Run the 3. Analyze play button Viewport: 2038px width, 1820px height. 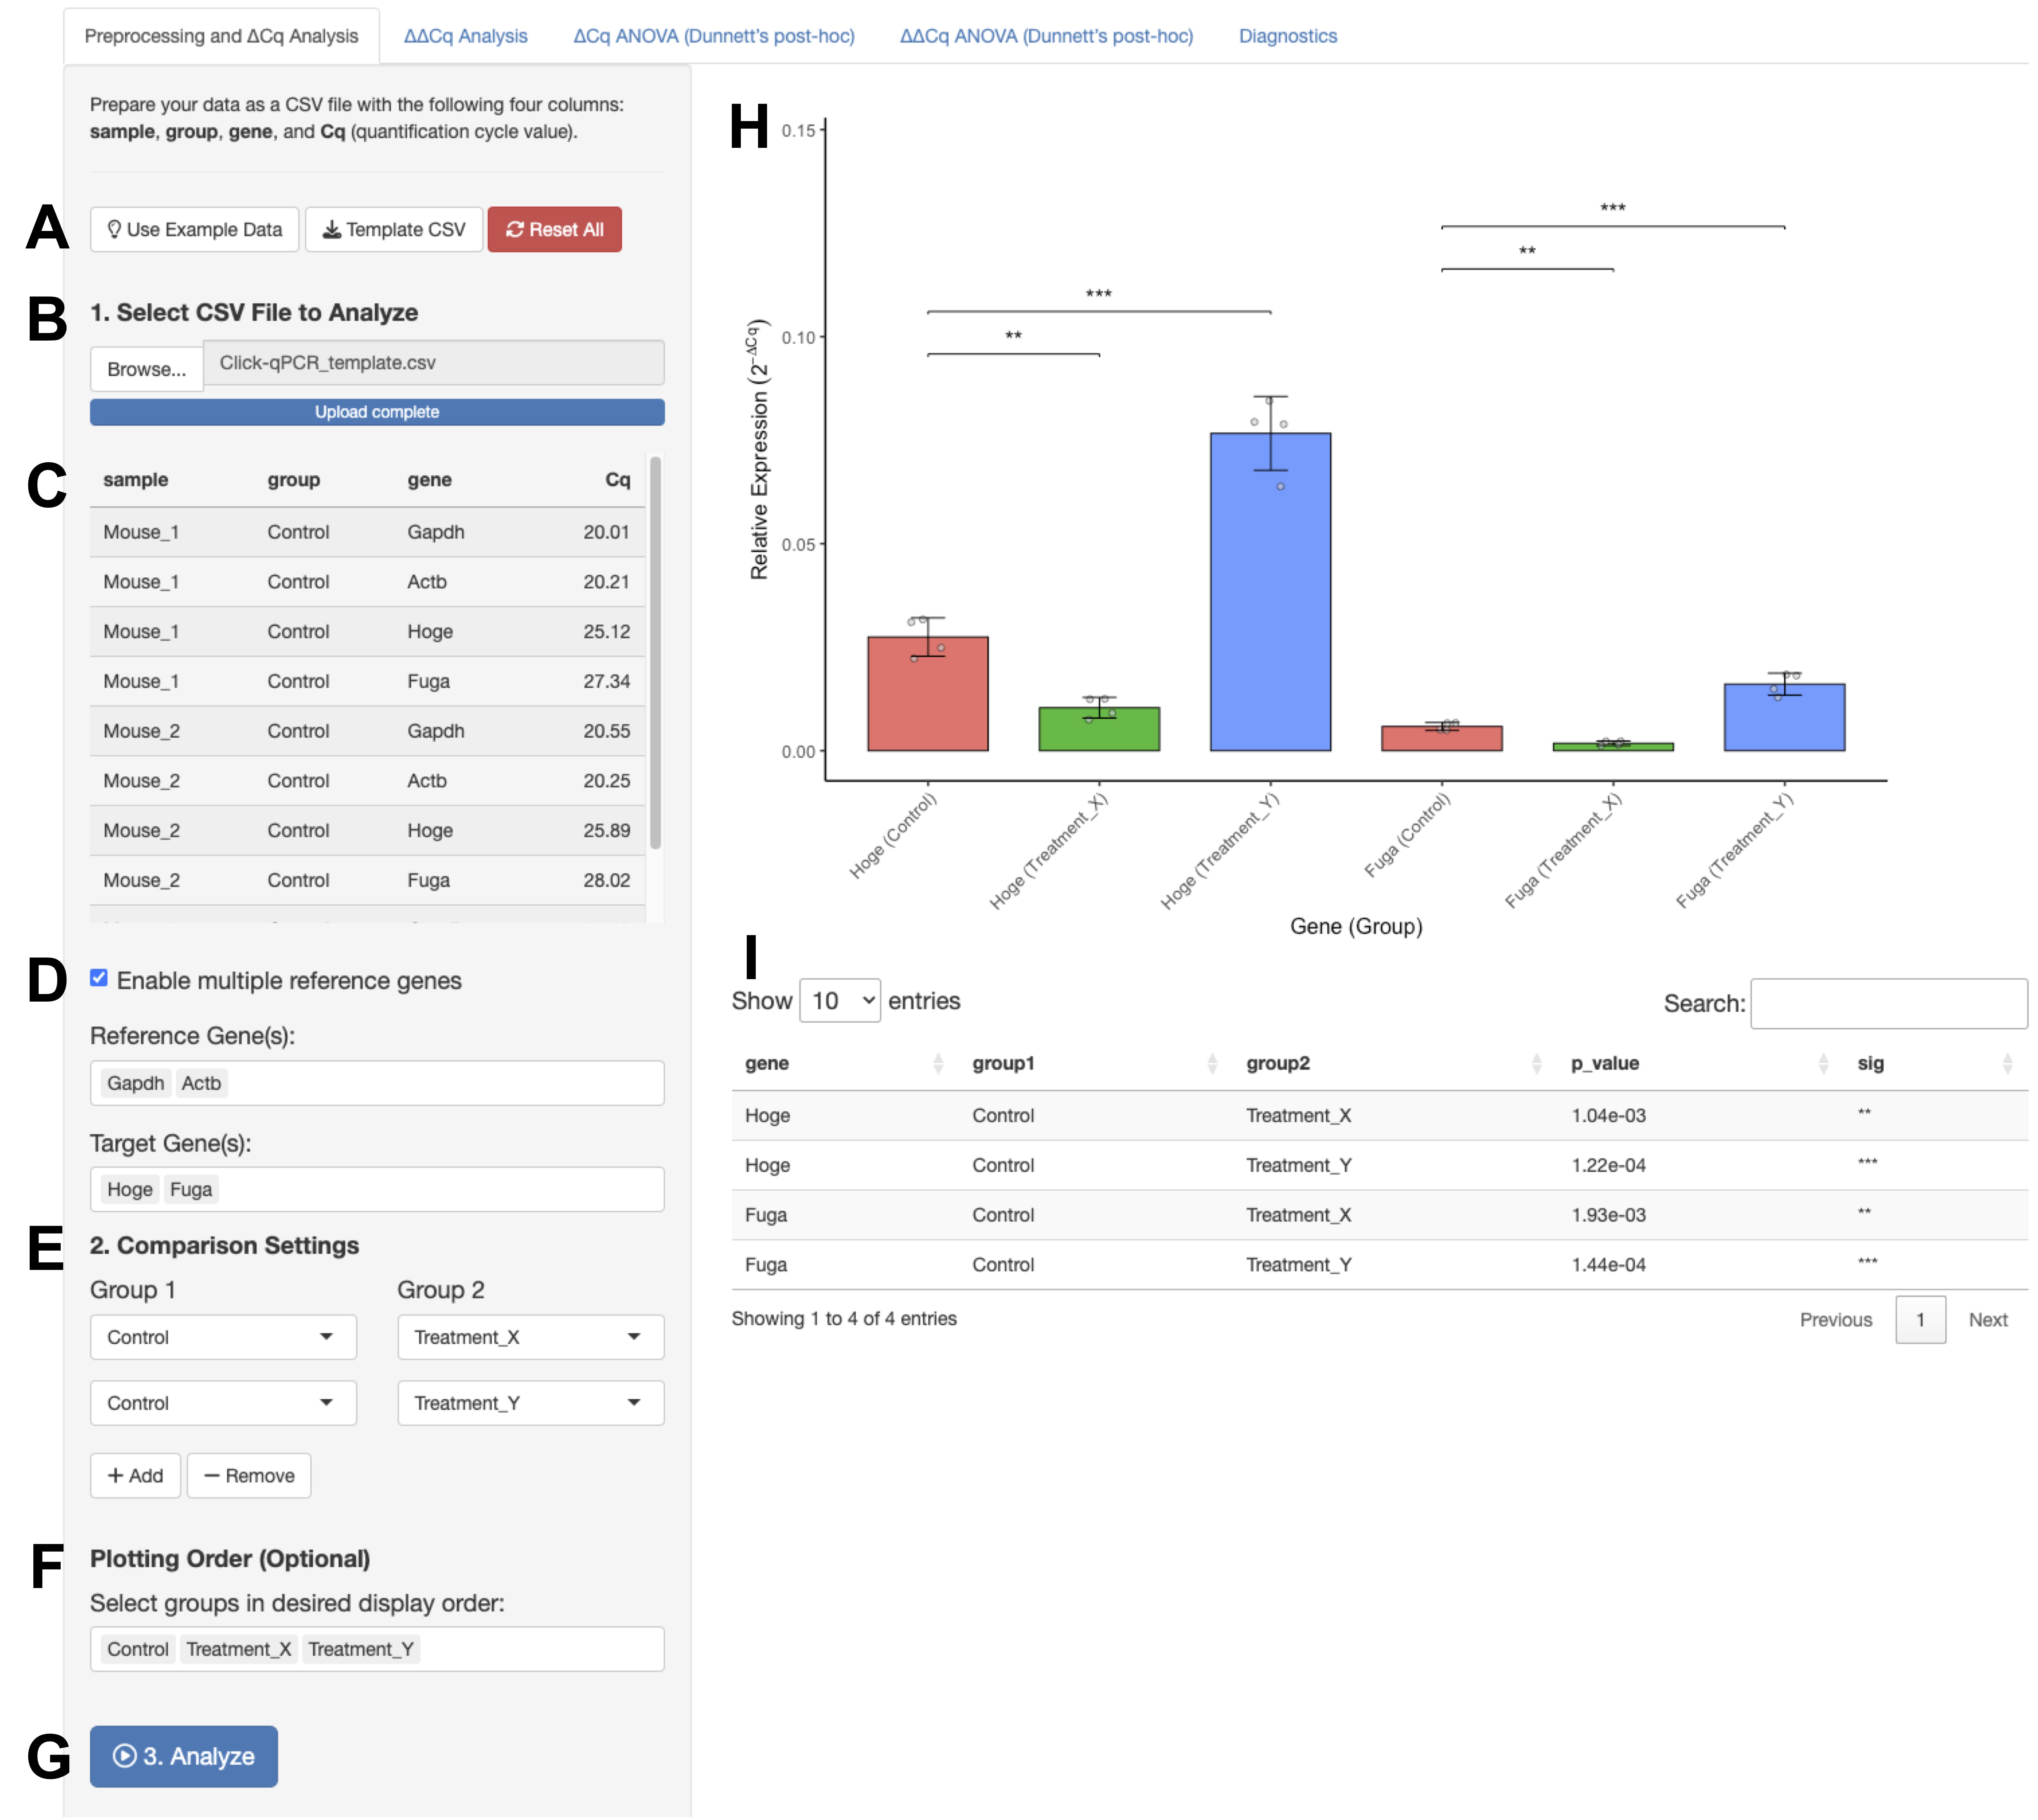point(184,1757)
